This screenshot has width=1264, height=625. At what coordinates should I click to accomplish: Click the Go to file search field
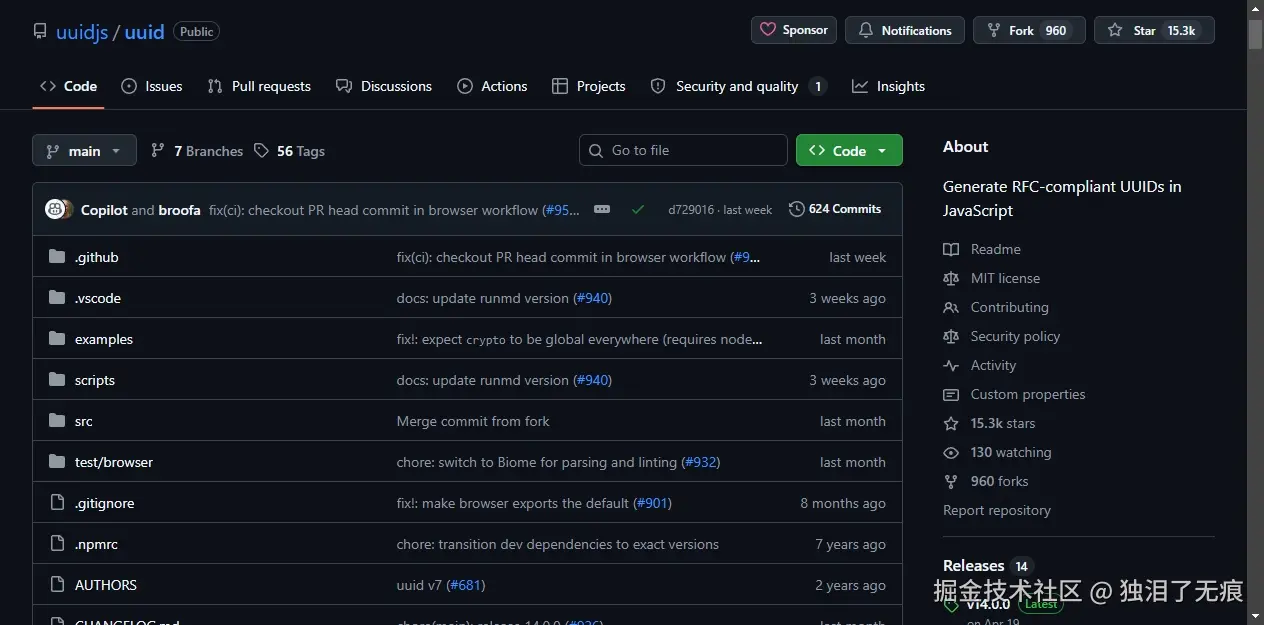pyautogui.click(x=683, y=150)
